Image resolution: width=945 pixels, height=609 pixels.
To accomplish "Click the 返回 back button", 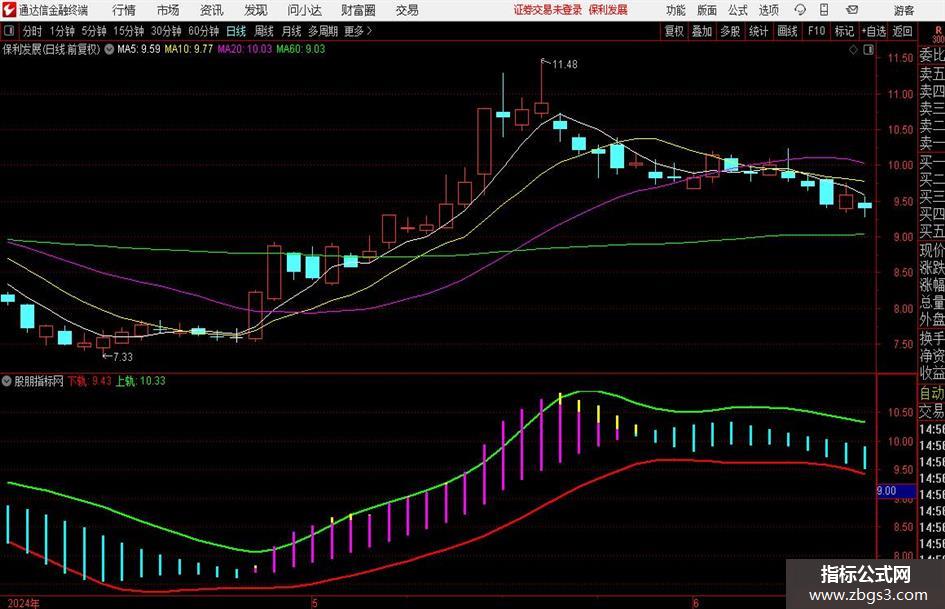I will (902, 31).
